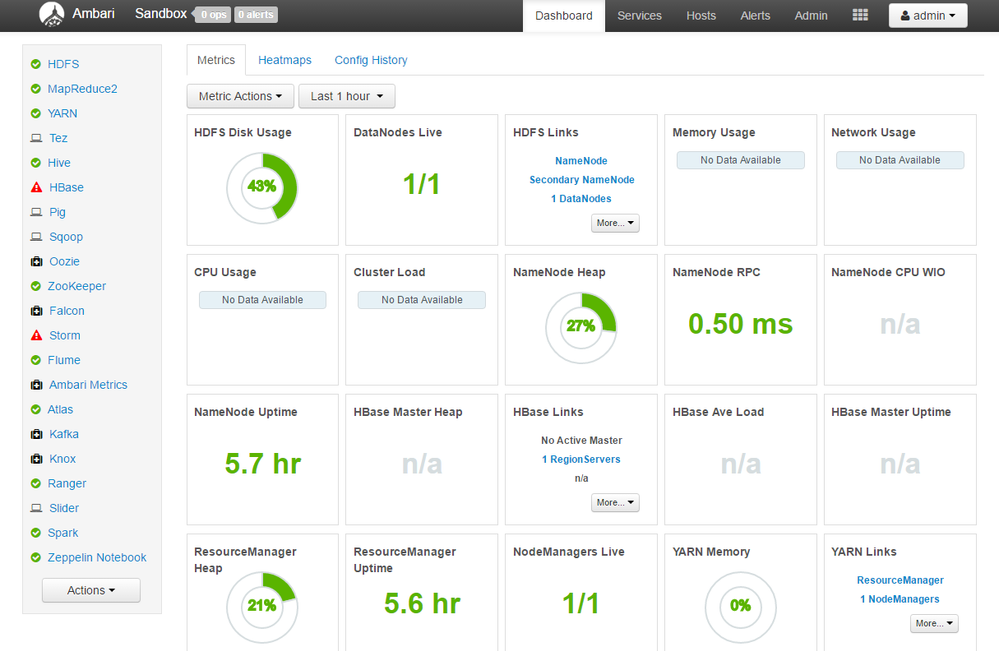Screen dimensions: 999x651
Task: Open the Metric Actions dropdown
Action: [x=240, y=96]
